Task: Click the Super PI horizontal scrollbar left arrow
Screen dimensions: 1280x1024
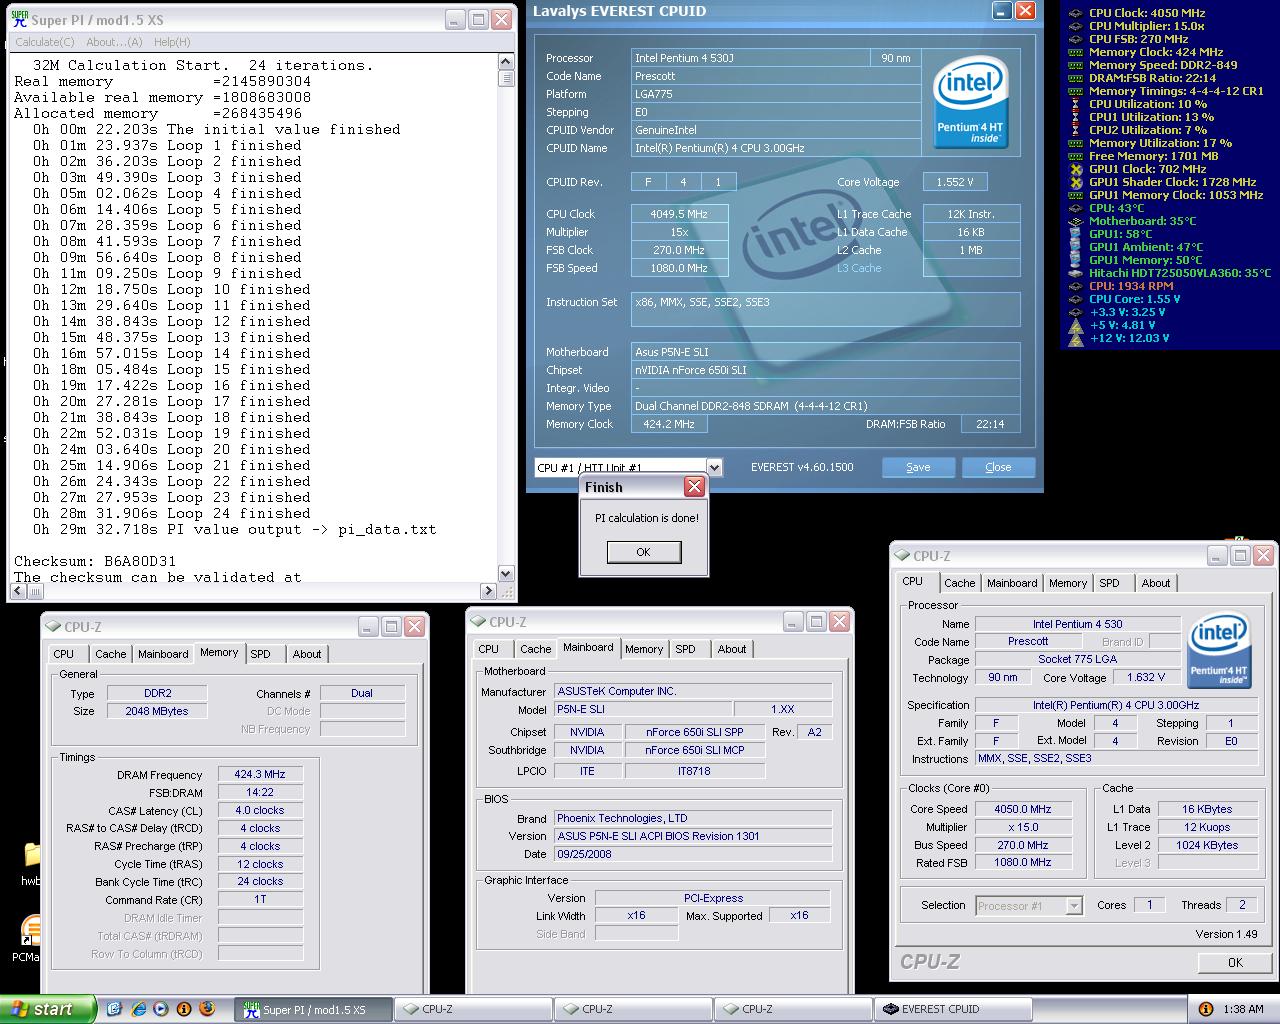Action: (x=16, y=591)
